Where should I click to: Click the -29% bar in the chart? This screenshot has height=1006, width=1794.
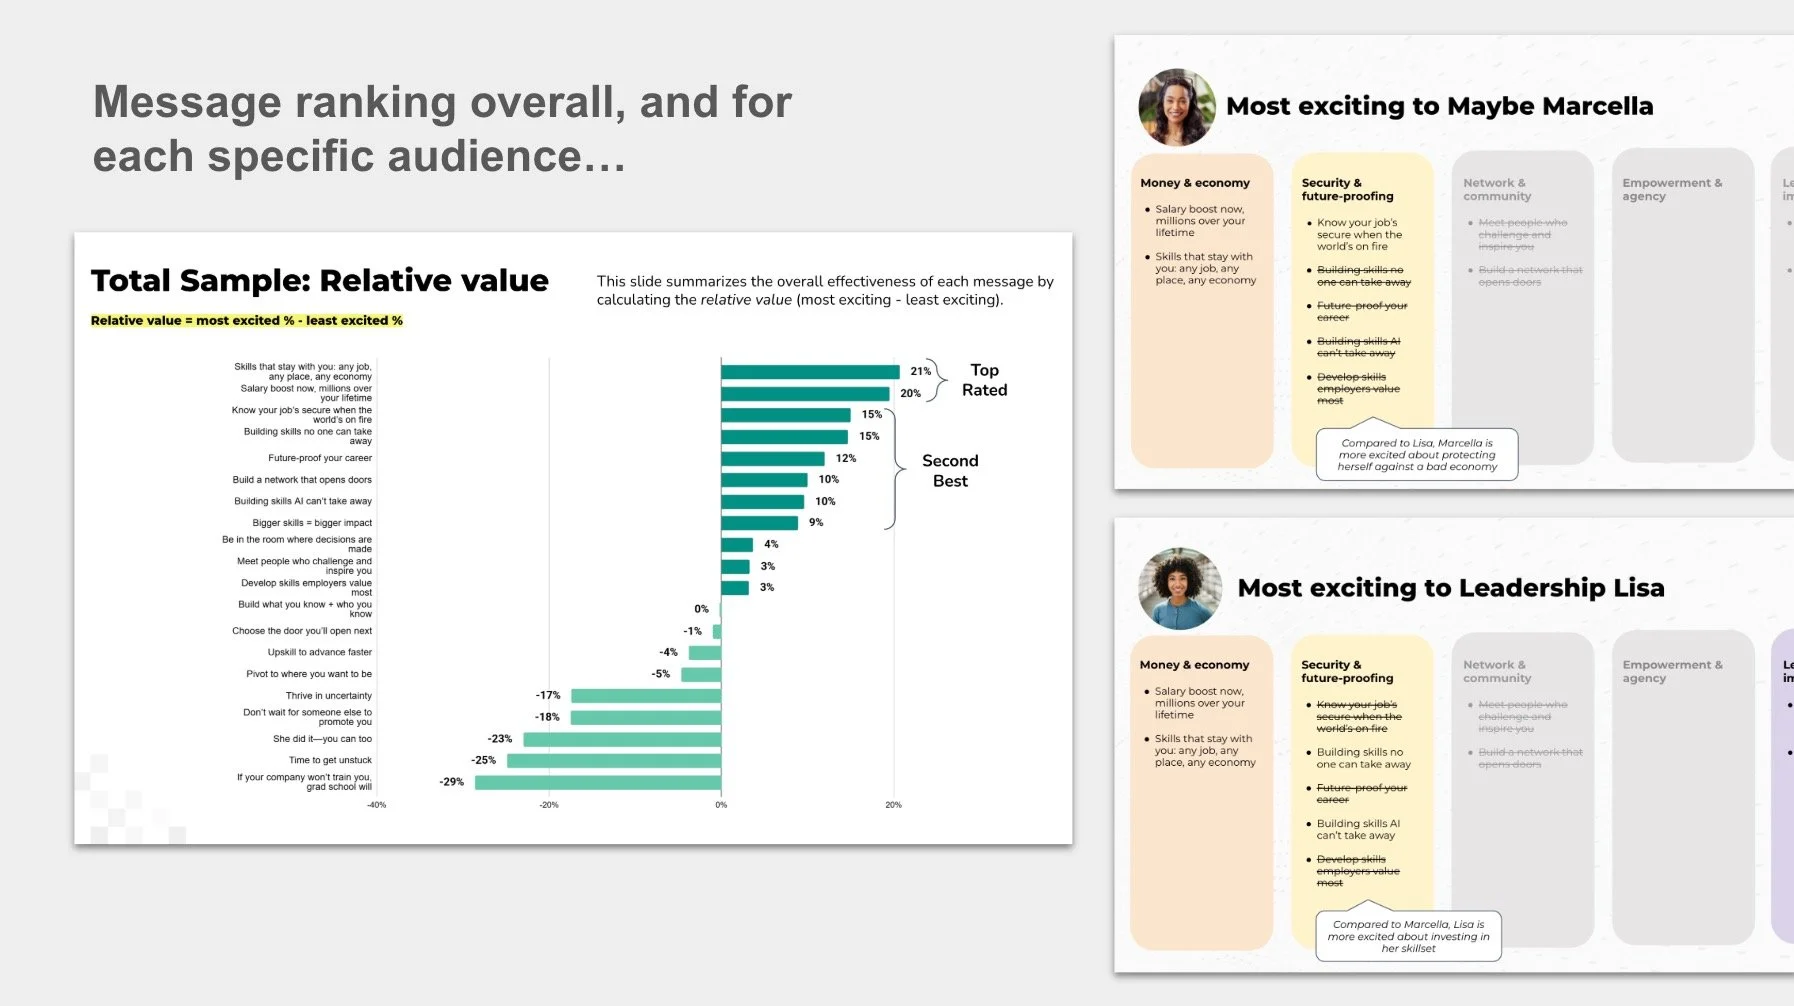click(598, 782)
